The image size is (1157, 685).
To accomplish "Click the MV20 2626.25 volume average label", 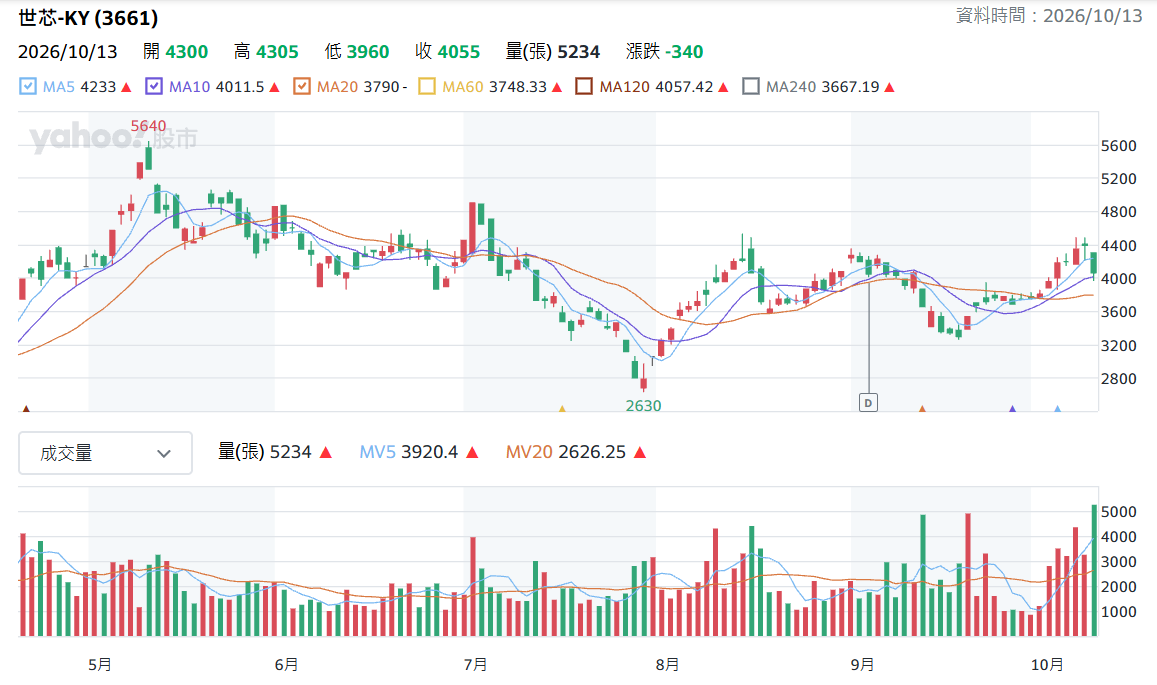I will (566, 452).
